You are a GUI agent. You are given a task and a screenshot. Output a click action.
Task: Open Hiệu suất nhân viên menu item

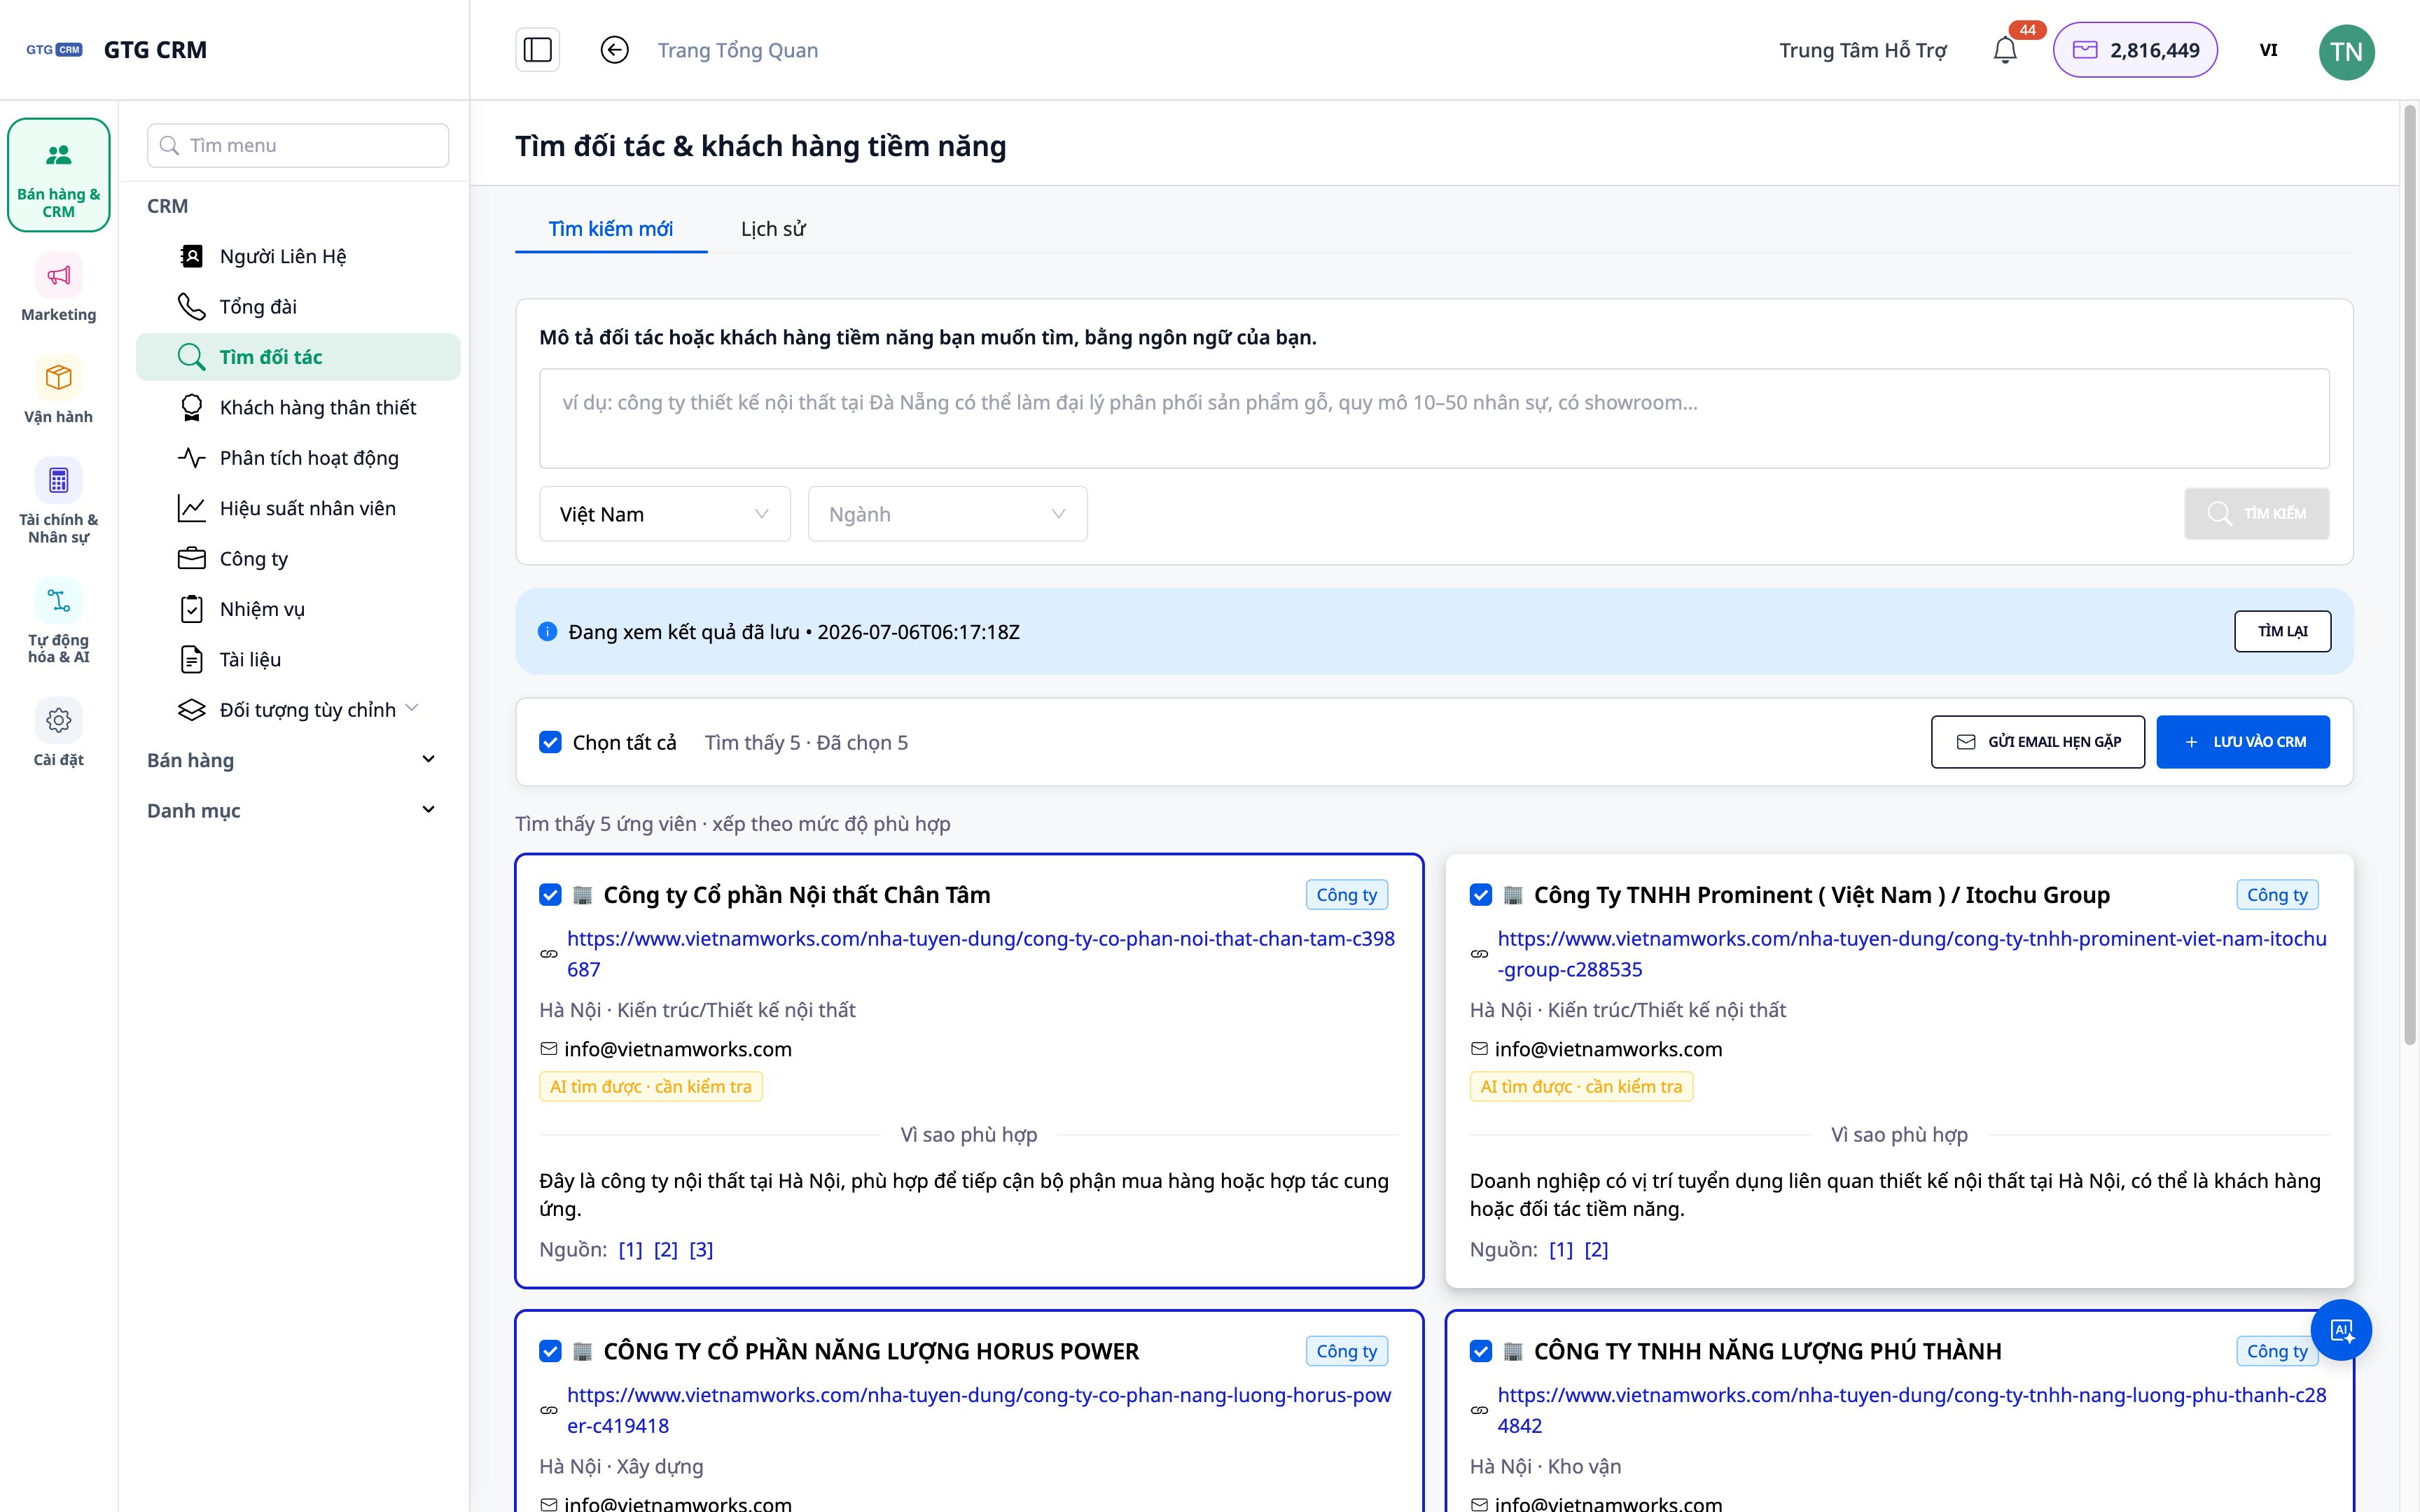click(x=298, y=508)
